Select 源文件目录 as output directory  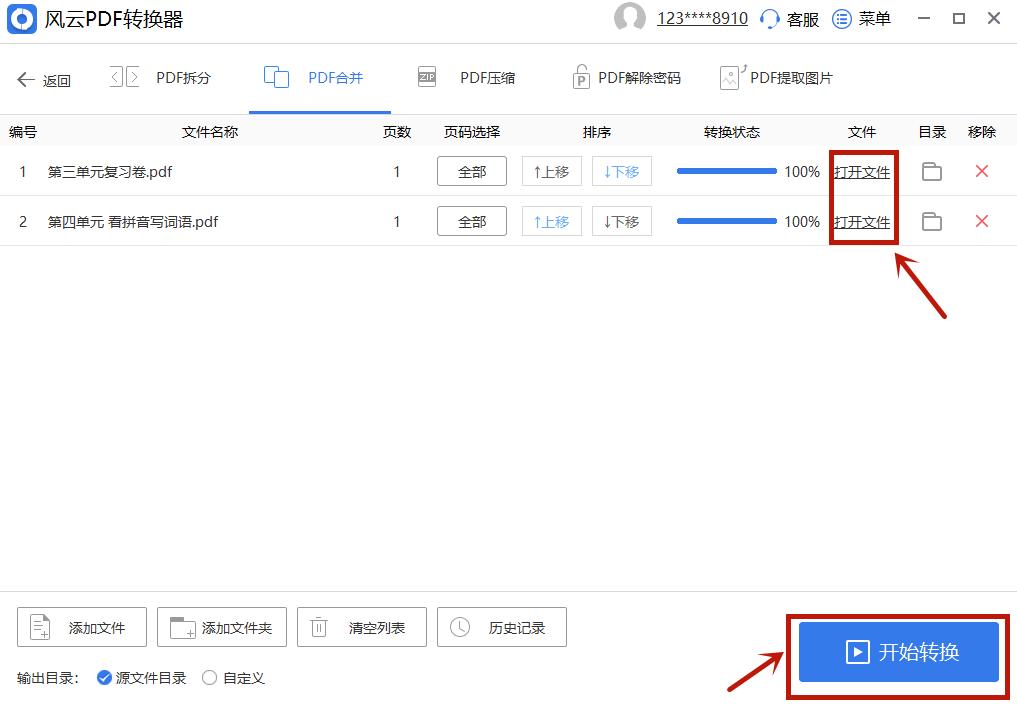(102, 678)
